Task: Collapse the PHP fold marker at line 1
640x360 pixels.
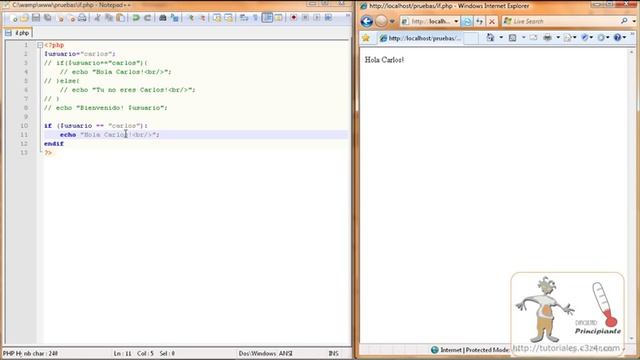Action: (40, 45)
